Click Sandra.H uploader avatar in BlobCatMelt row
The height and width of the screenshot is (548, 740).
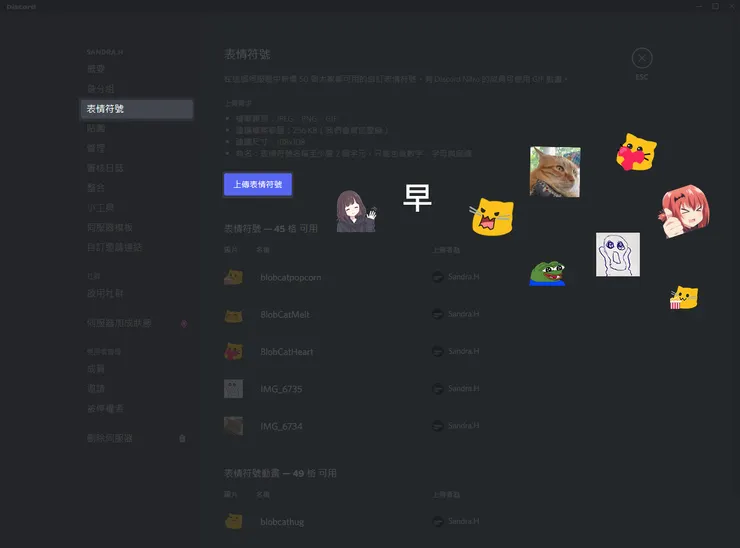pos(438,314)
